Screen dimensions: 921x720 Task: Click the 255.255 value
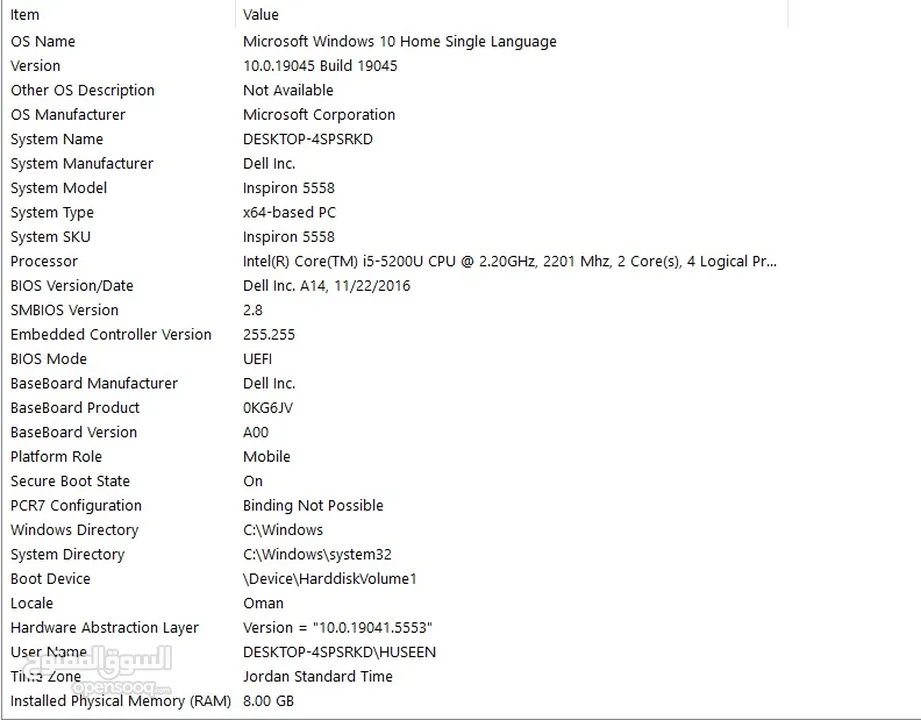pos(269,335)
